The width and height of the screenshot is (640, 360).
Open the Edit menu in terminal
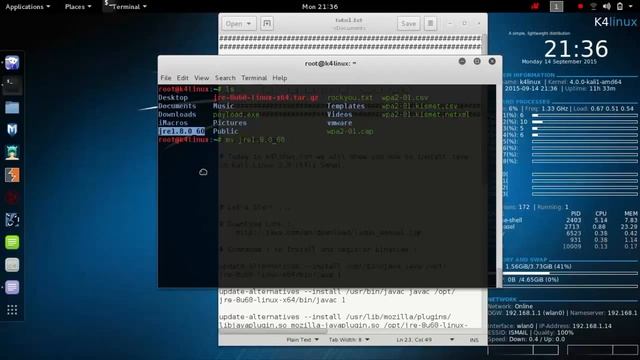tap(182, 78)
